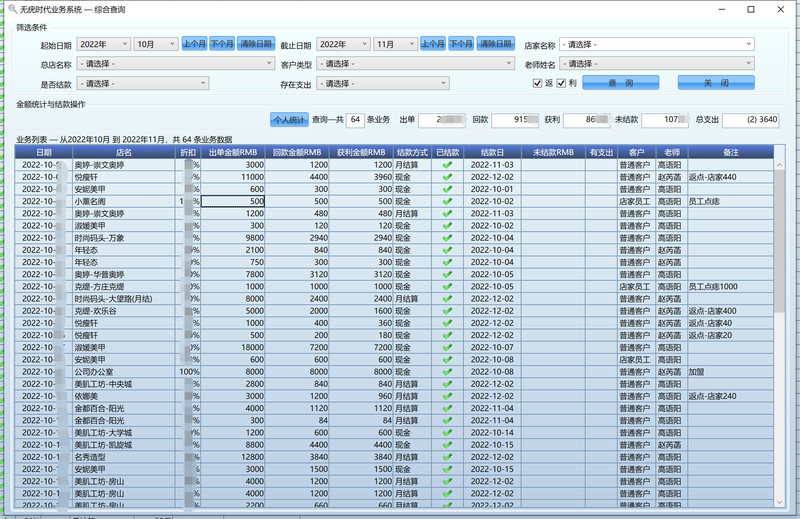Click the 总支出 field showing (2) 3640
Image resolution: width=800 pixels, height=519 pixels.
point(751,120)
